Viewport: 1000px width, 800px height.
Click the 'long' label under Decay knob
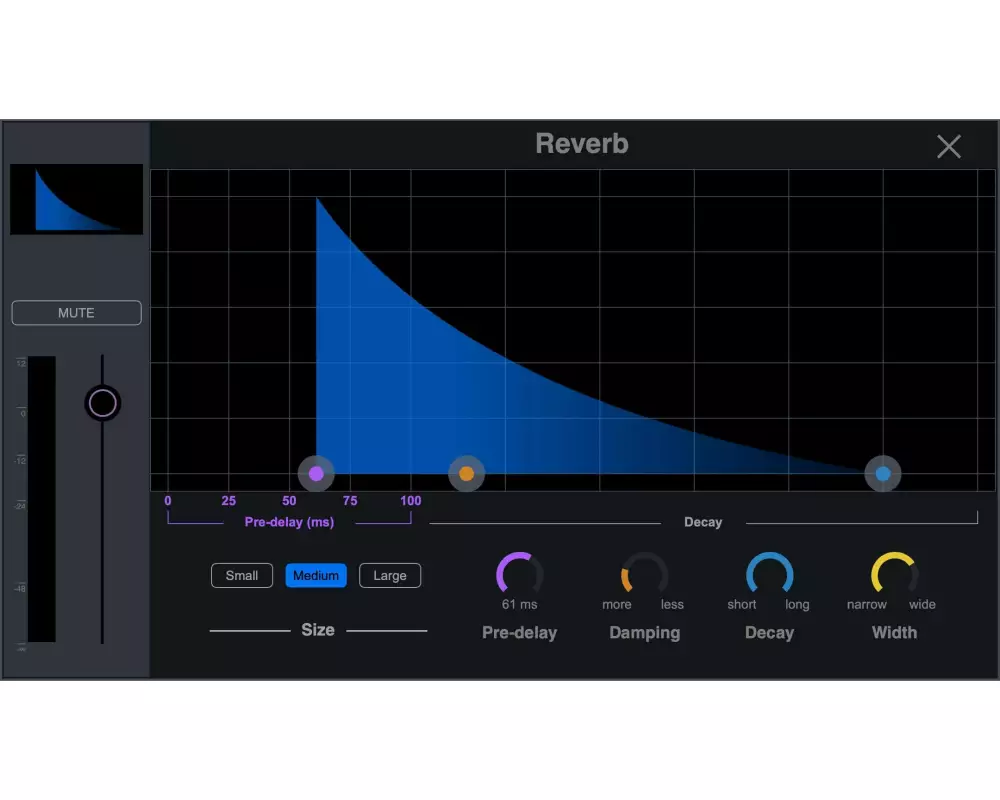click(x=797, y=605)
